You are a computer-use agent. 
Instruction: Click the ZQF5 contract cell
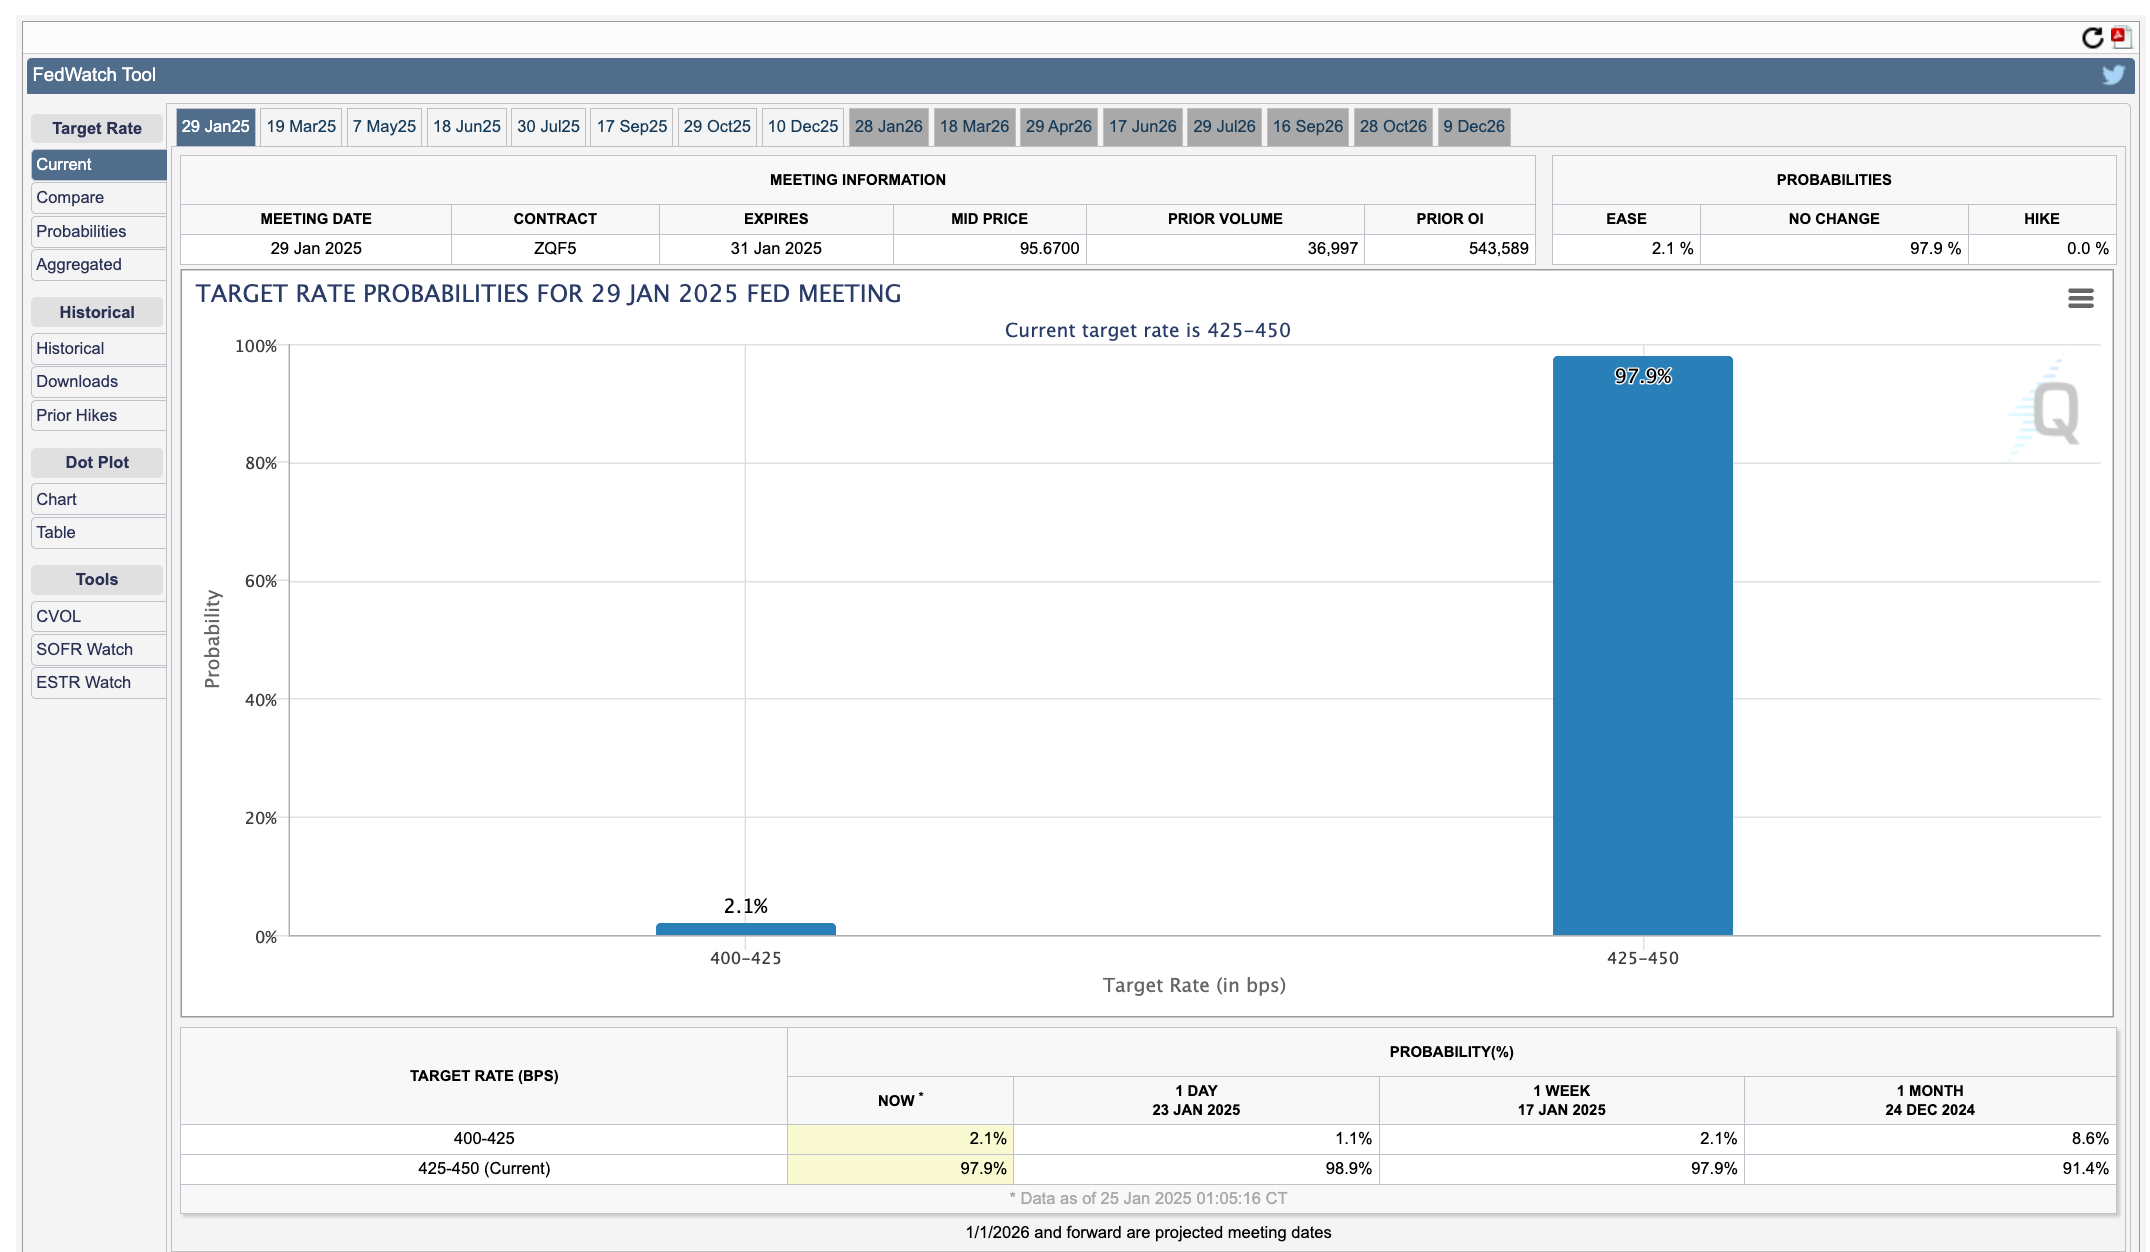pyautogui.click(x=555, y=249)
